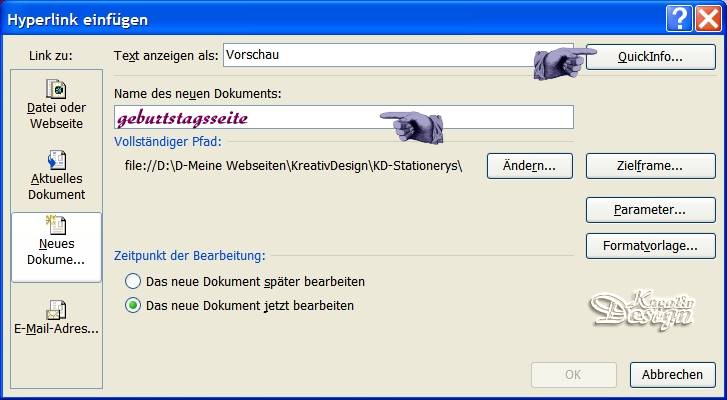Click the greyed-out OK button
727x400 pixels.
tap(574, 375)
